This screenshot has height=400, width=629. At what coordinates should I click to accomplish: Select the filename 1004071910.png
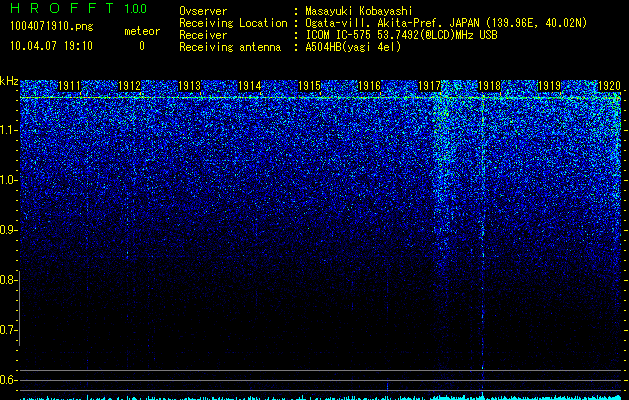point(52,26)
